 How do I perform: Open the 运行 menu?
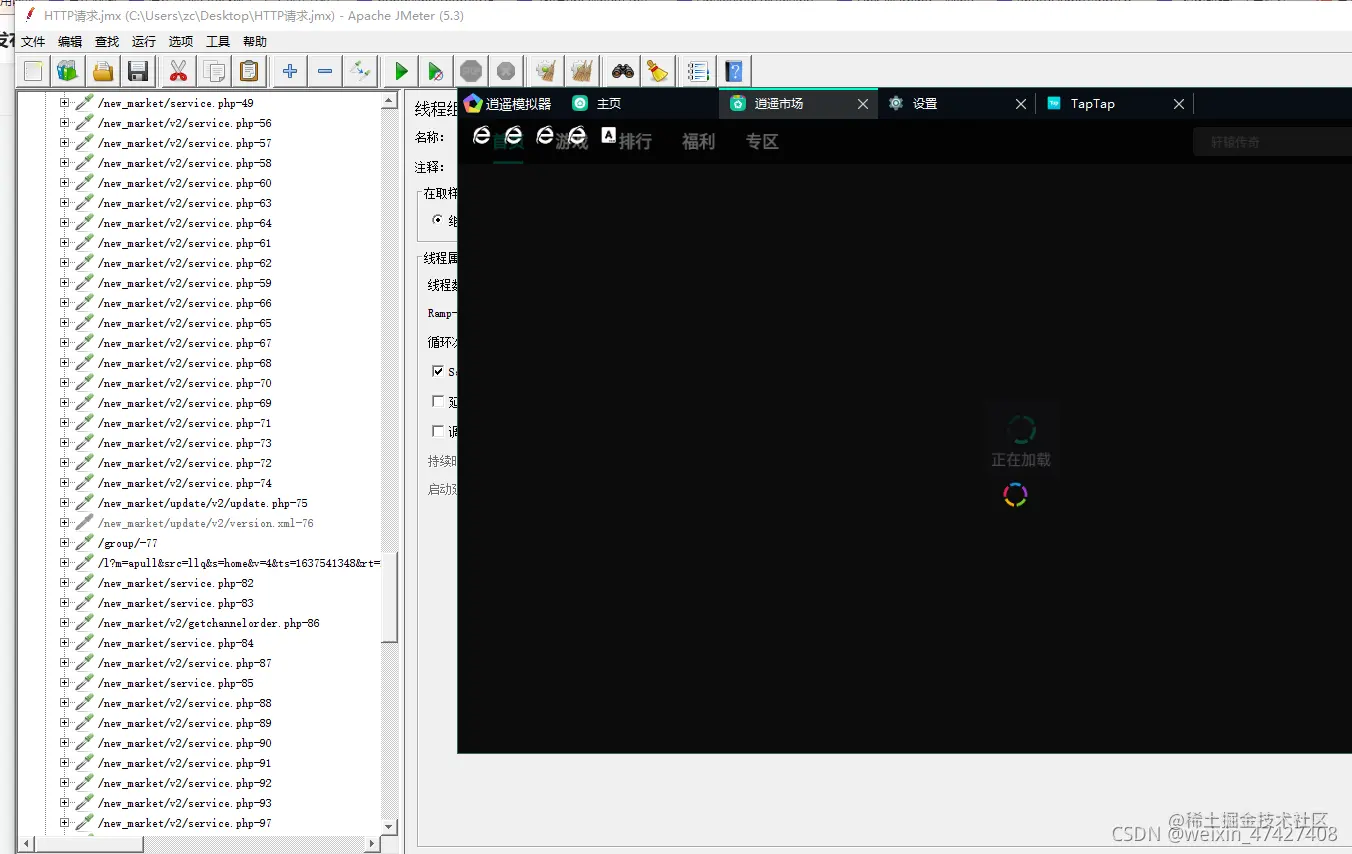(144, 42)
